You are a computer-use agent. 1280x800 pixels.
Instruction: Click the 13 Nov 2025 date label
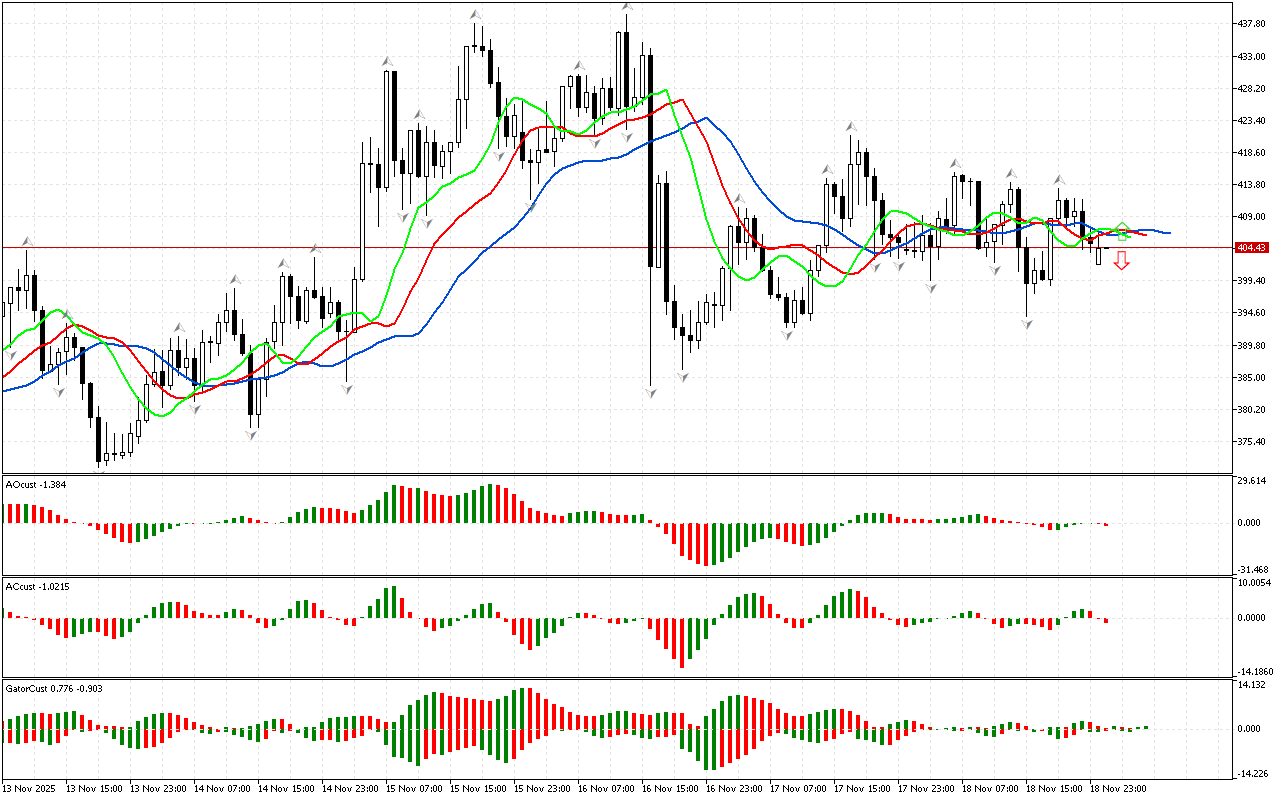coord(32,789)
